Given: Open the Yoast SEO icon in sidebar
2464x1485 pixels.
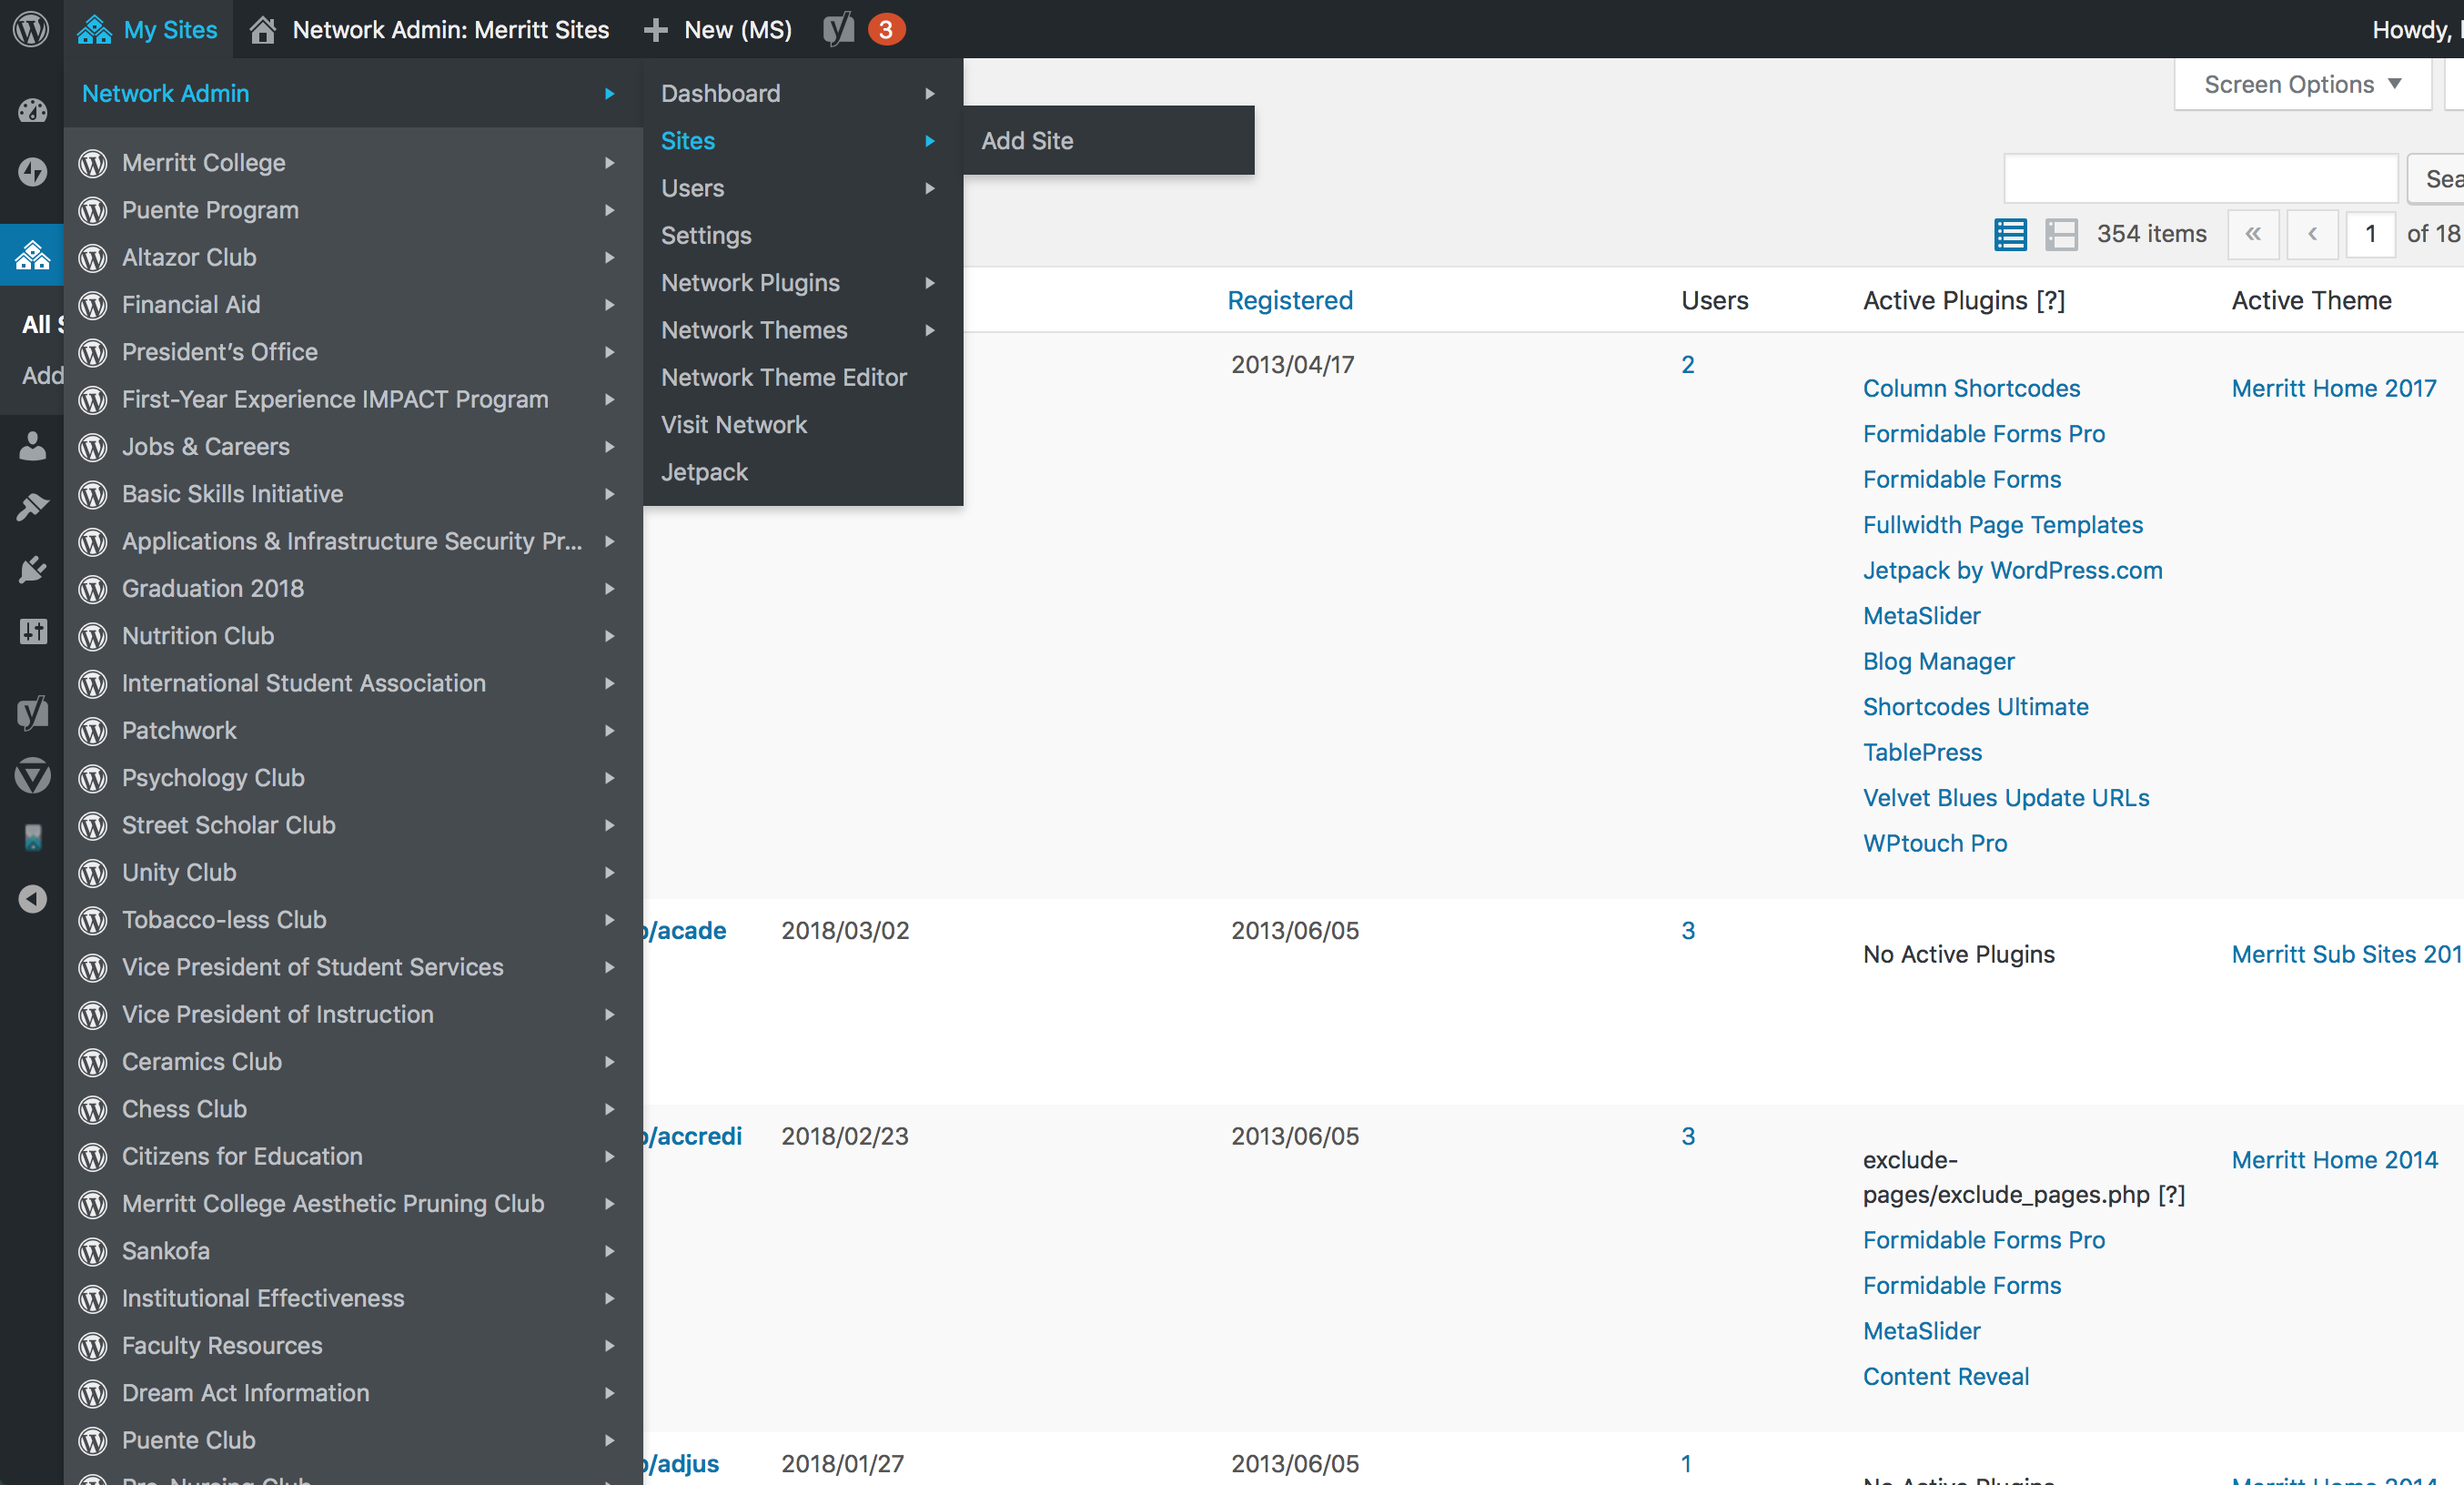Looking at the screenshot, I should [32, 712].
